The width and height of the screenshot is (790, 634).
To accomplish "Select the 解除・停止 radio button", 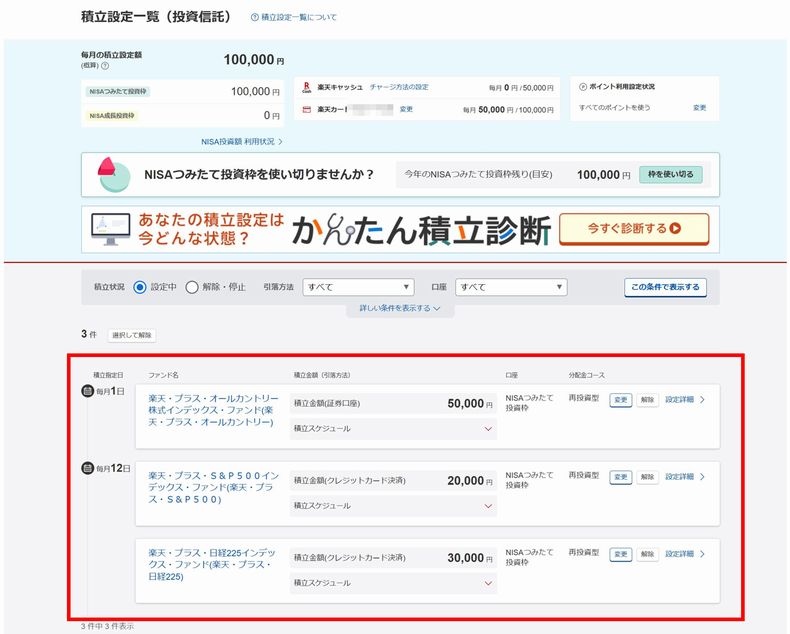I will coord(191,287).
